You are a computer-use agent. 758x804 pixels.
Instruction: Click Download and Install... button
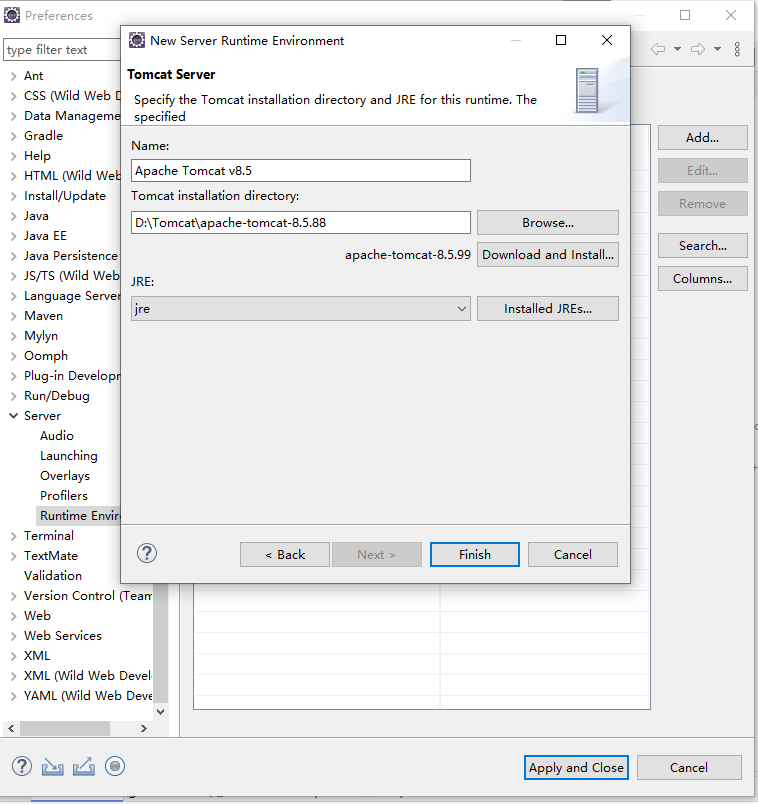pos(548,255)
